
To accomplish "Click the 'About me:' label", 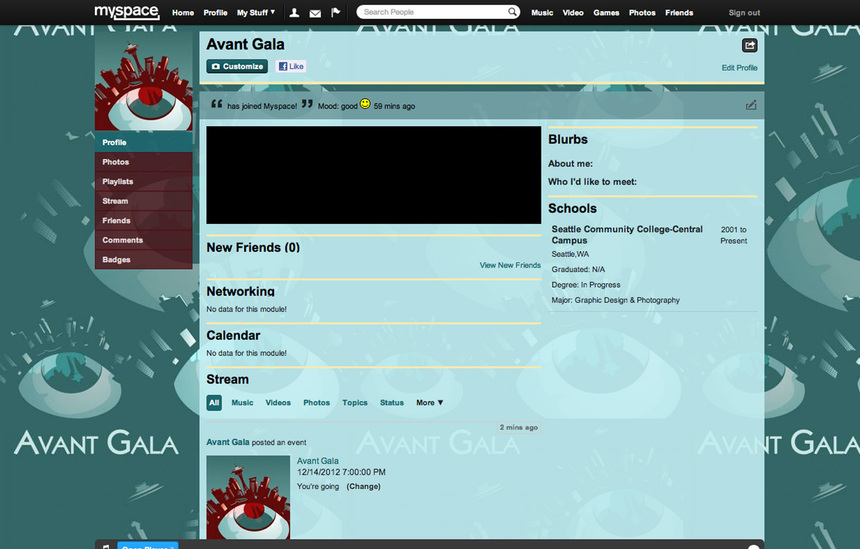I will tap(570, 164).
